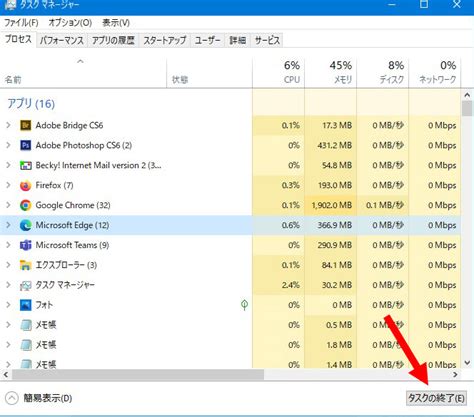Screen dimensions: 474x417
Task: Switch to the サービス tab
Action: [x=267, y=41]
